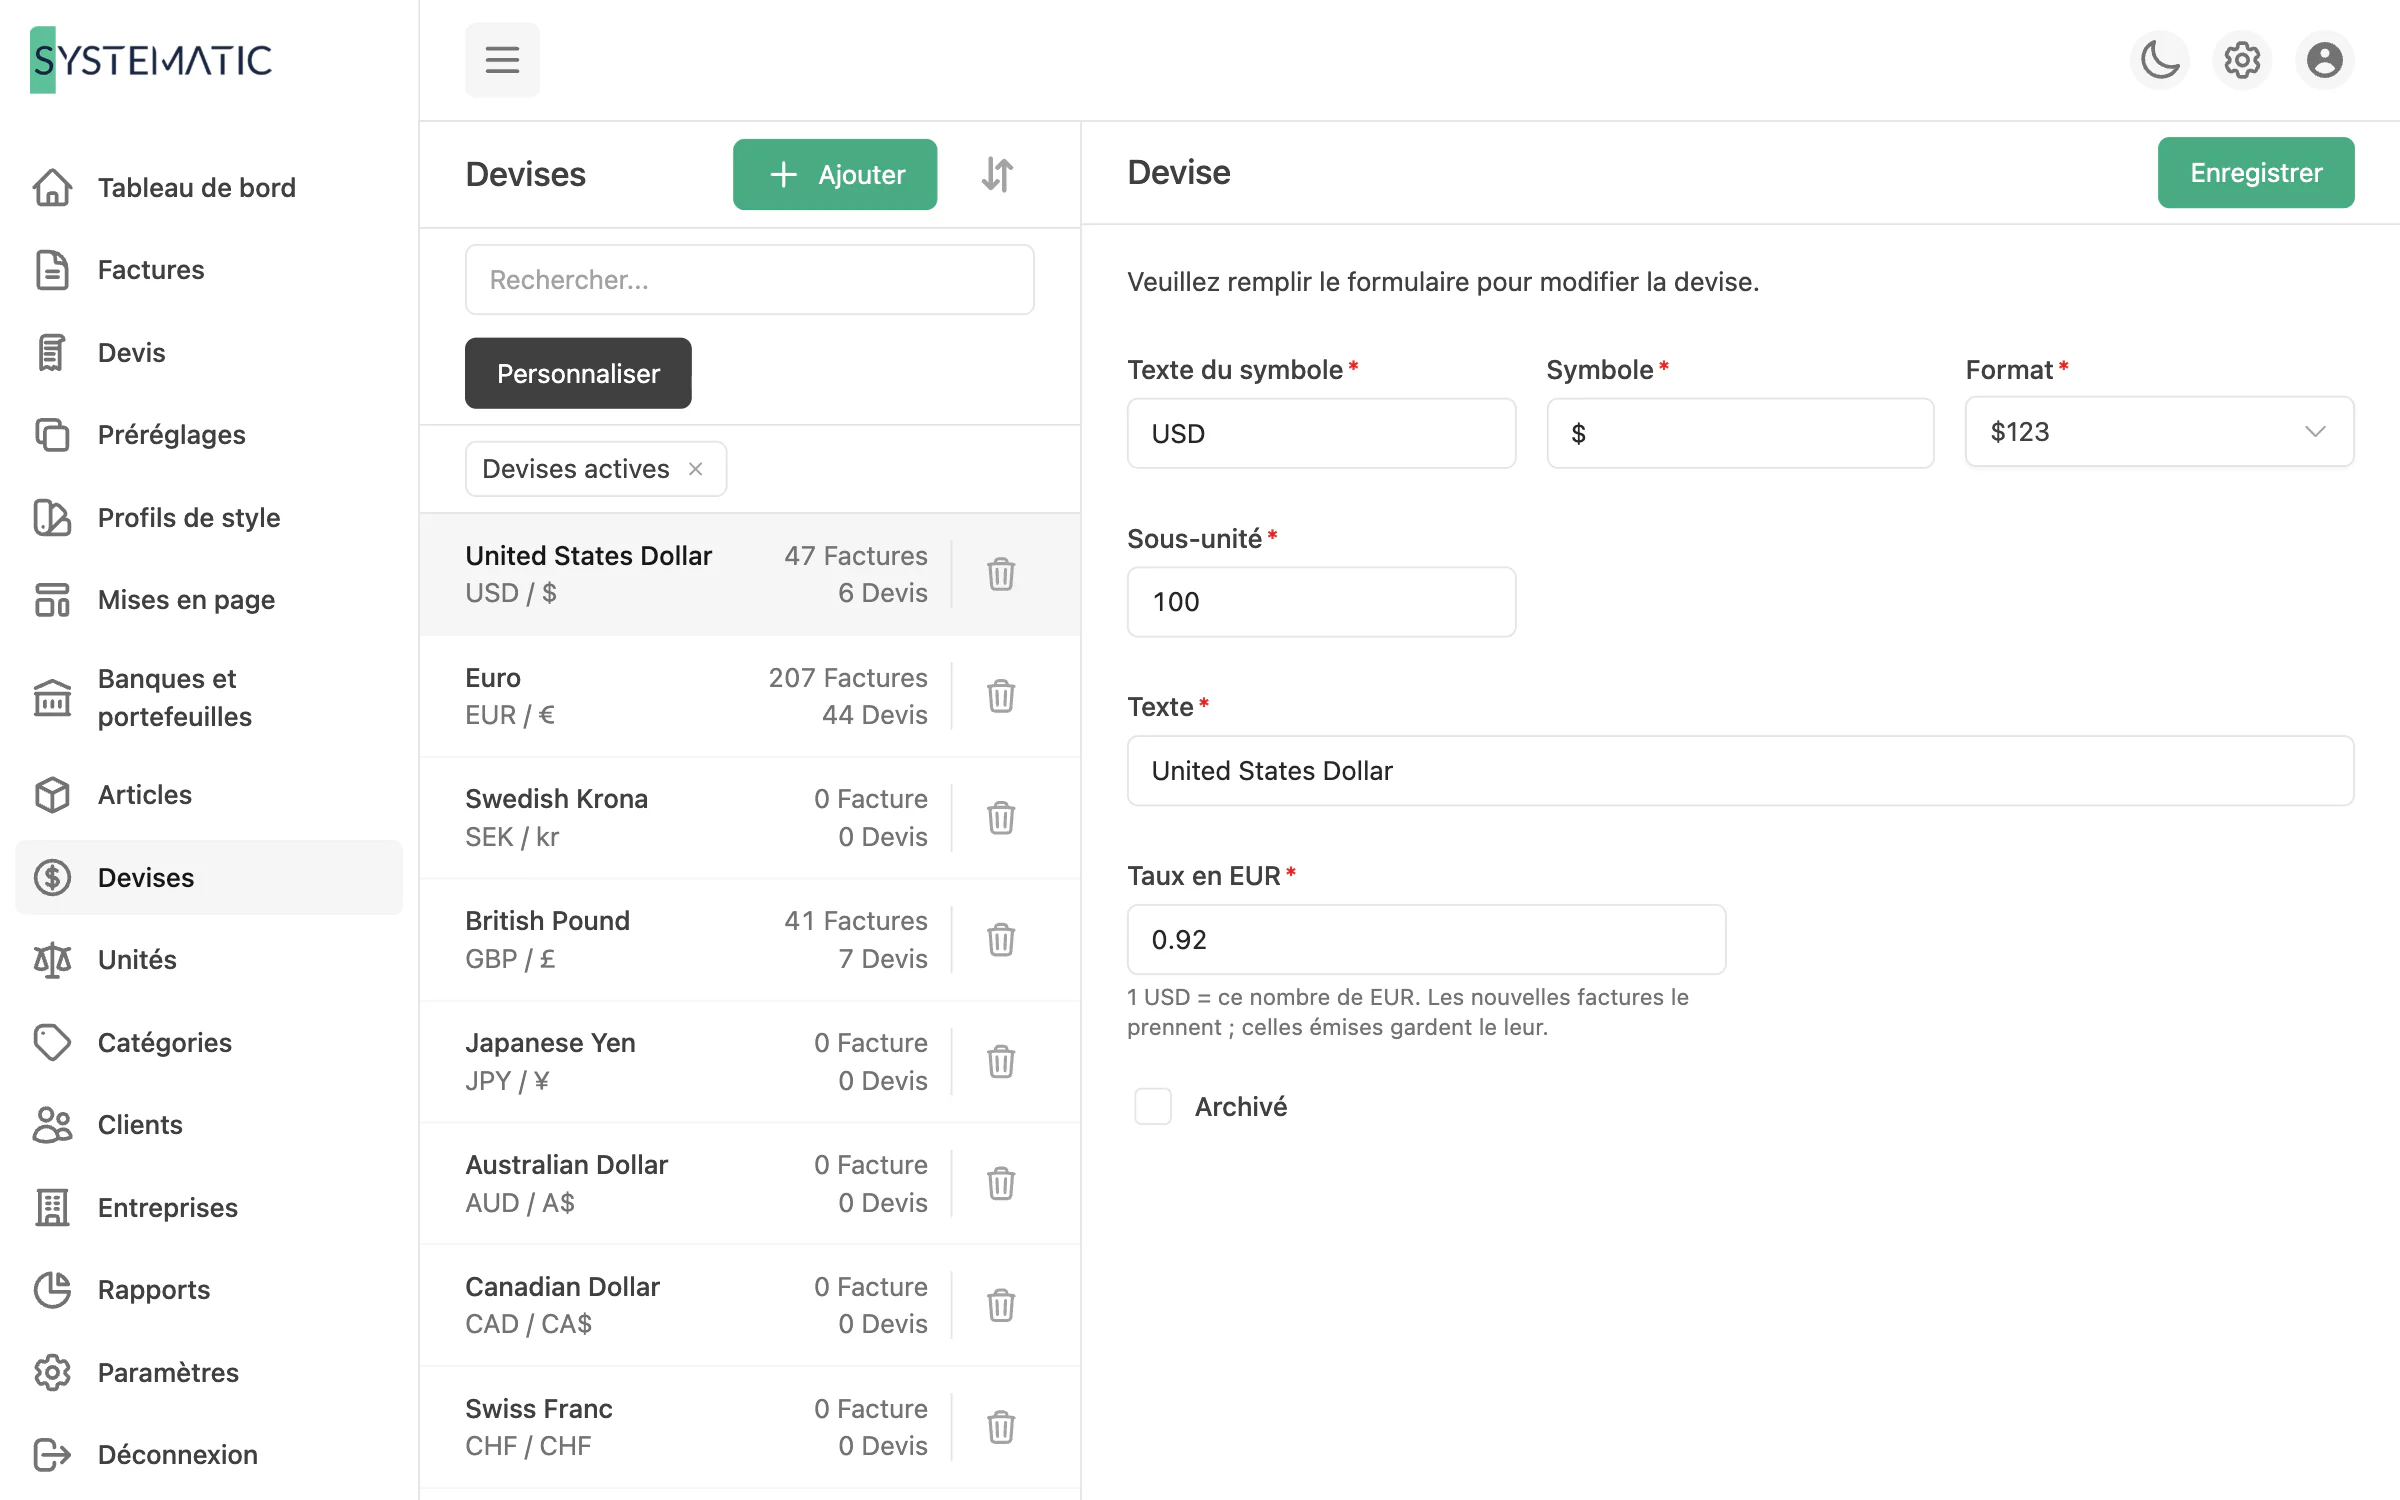The width and height of the screenshot is (2400, 1500).
Task: Click the Texte du symbole field
Action: point(1321,433)
